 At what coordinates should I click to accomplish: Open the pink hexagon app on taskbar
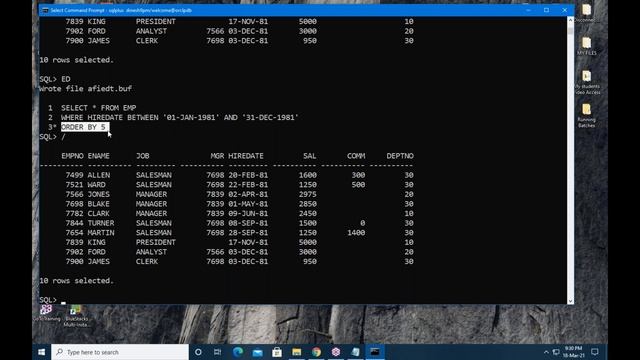point(336,352)
